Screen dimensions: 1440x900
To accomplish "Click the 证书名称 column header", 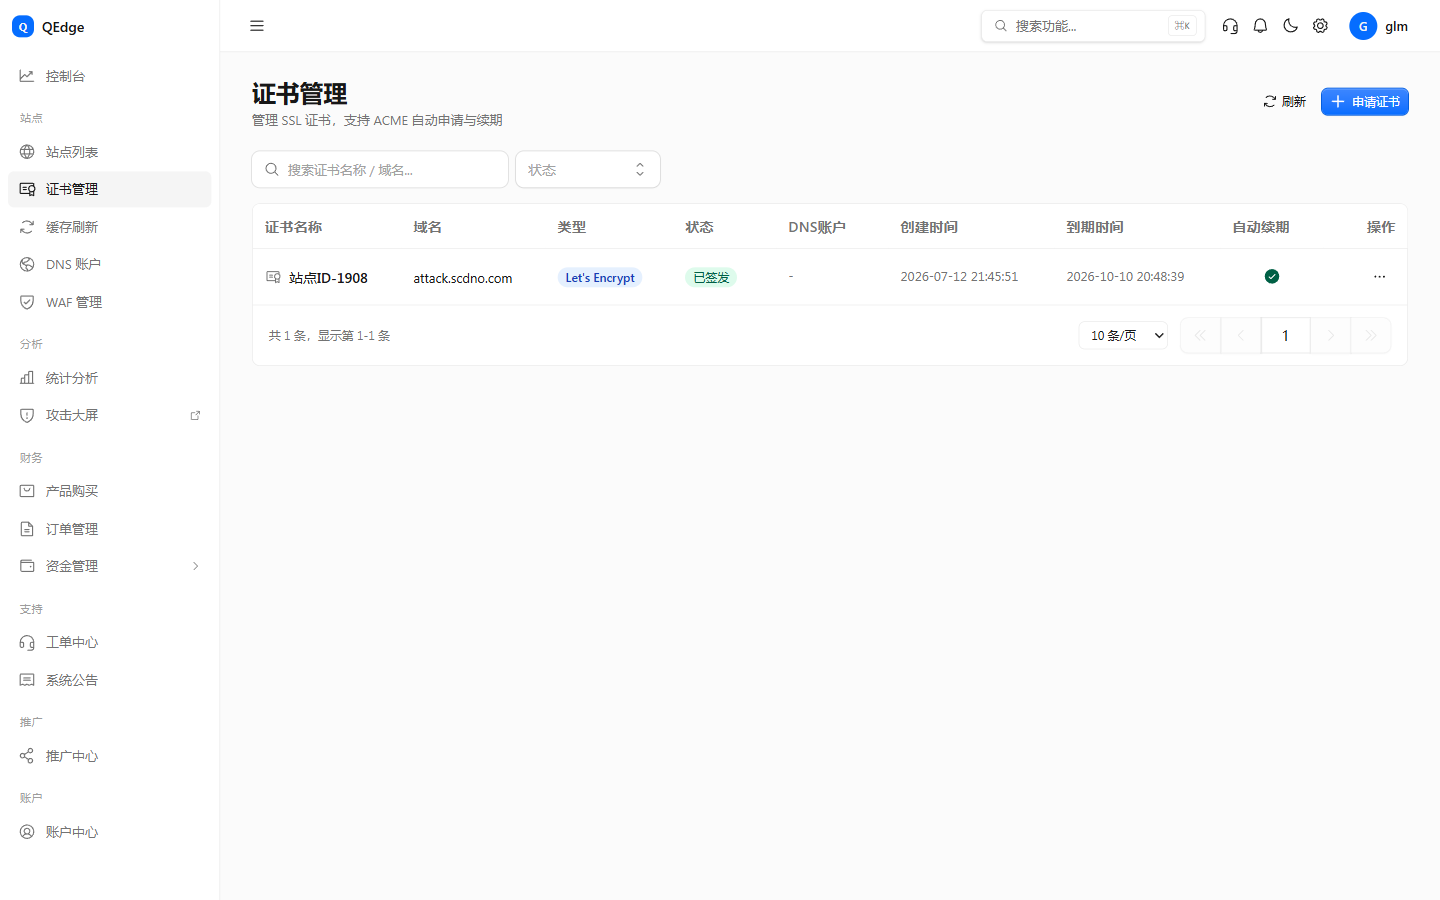I will pyautogui.click(x=293, y=227).
